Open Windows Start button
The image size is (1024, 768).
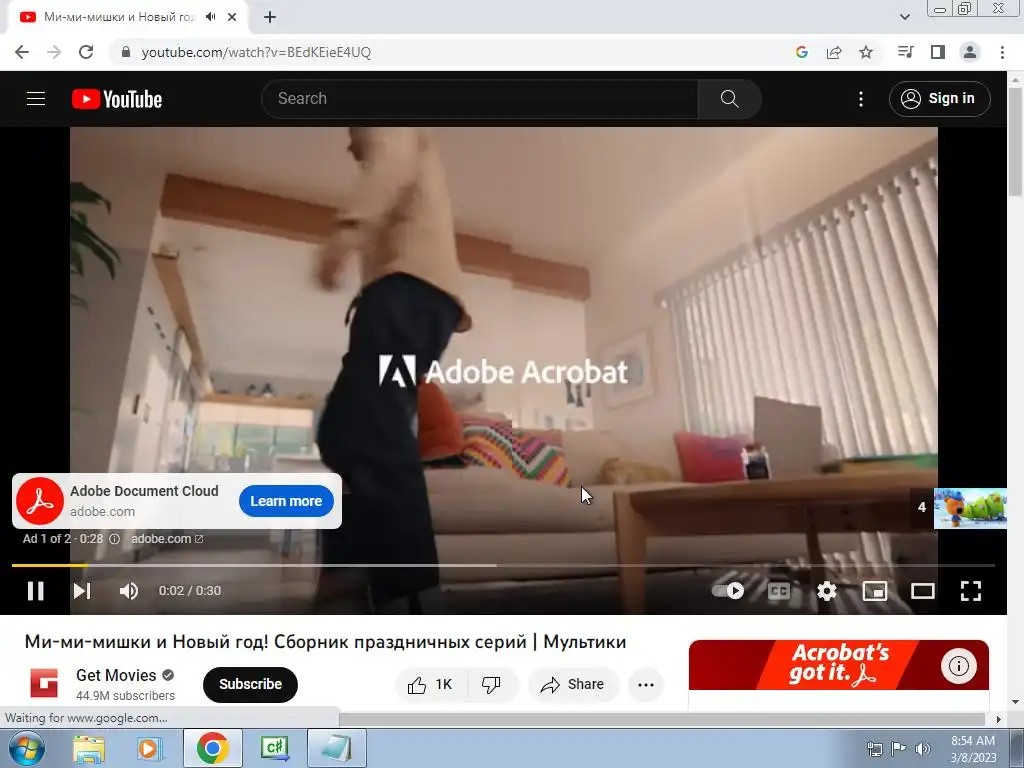(26, 748)
